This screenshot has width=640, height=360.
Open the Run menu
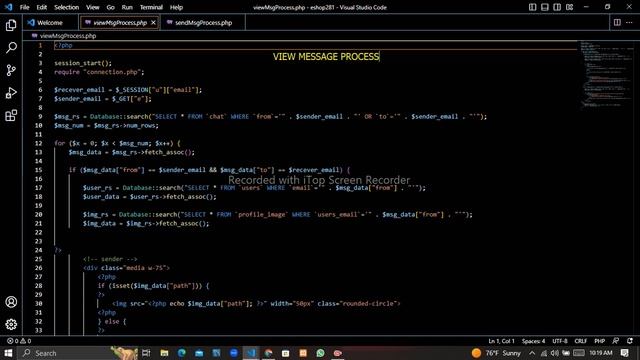(x=127, y=7)
